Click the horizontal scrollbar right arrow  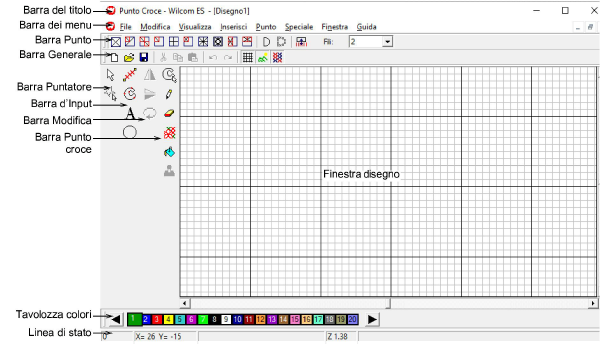click(x=593, y=303)
